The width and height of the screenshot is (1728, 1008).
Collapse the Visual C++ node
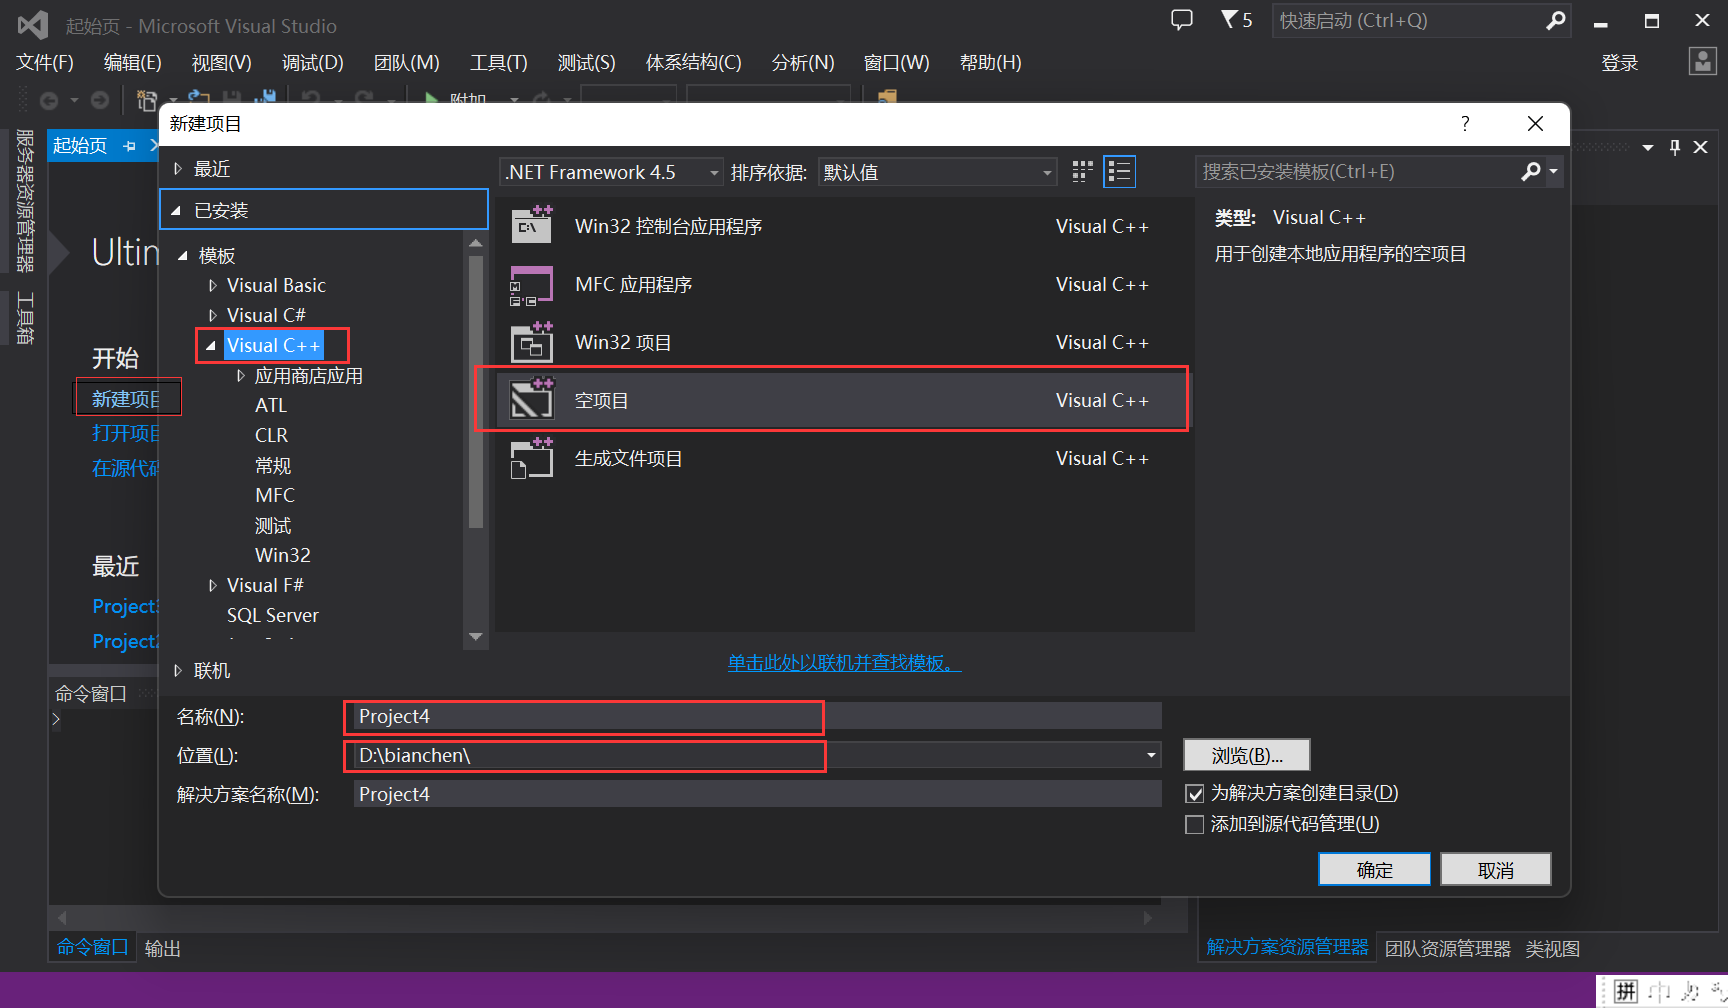pyautogui.click(x=210, y=346)
